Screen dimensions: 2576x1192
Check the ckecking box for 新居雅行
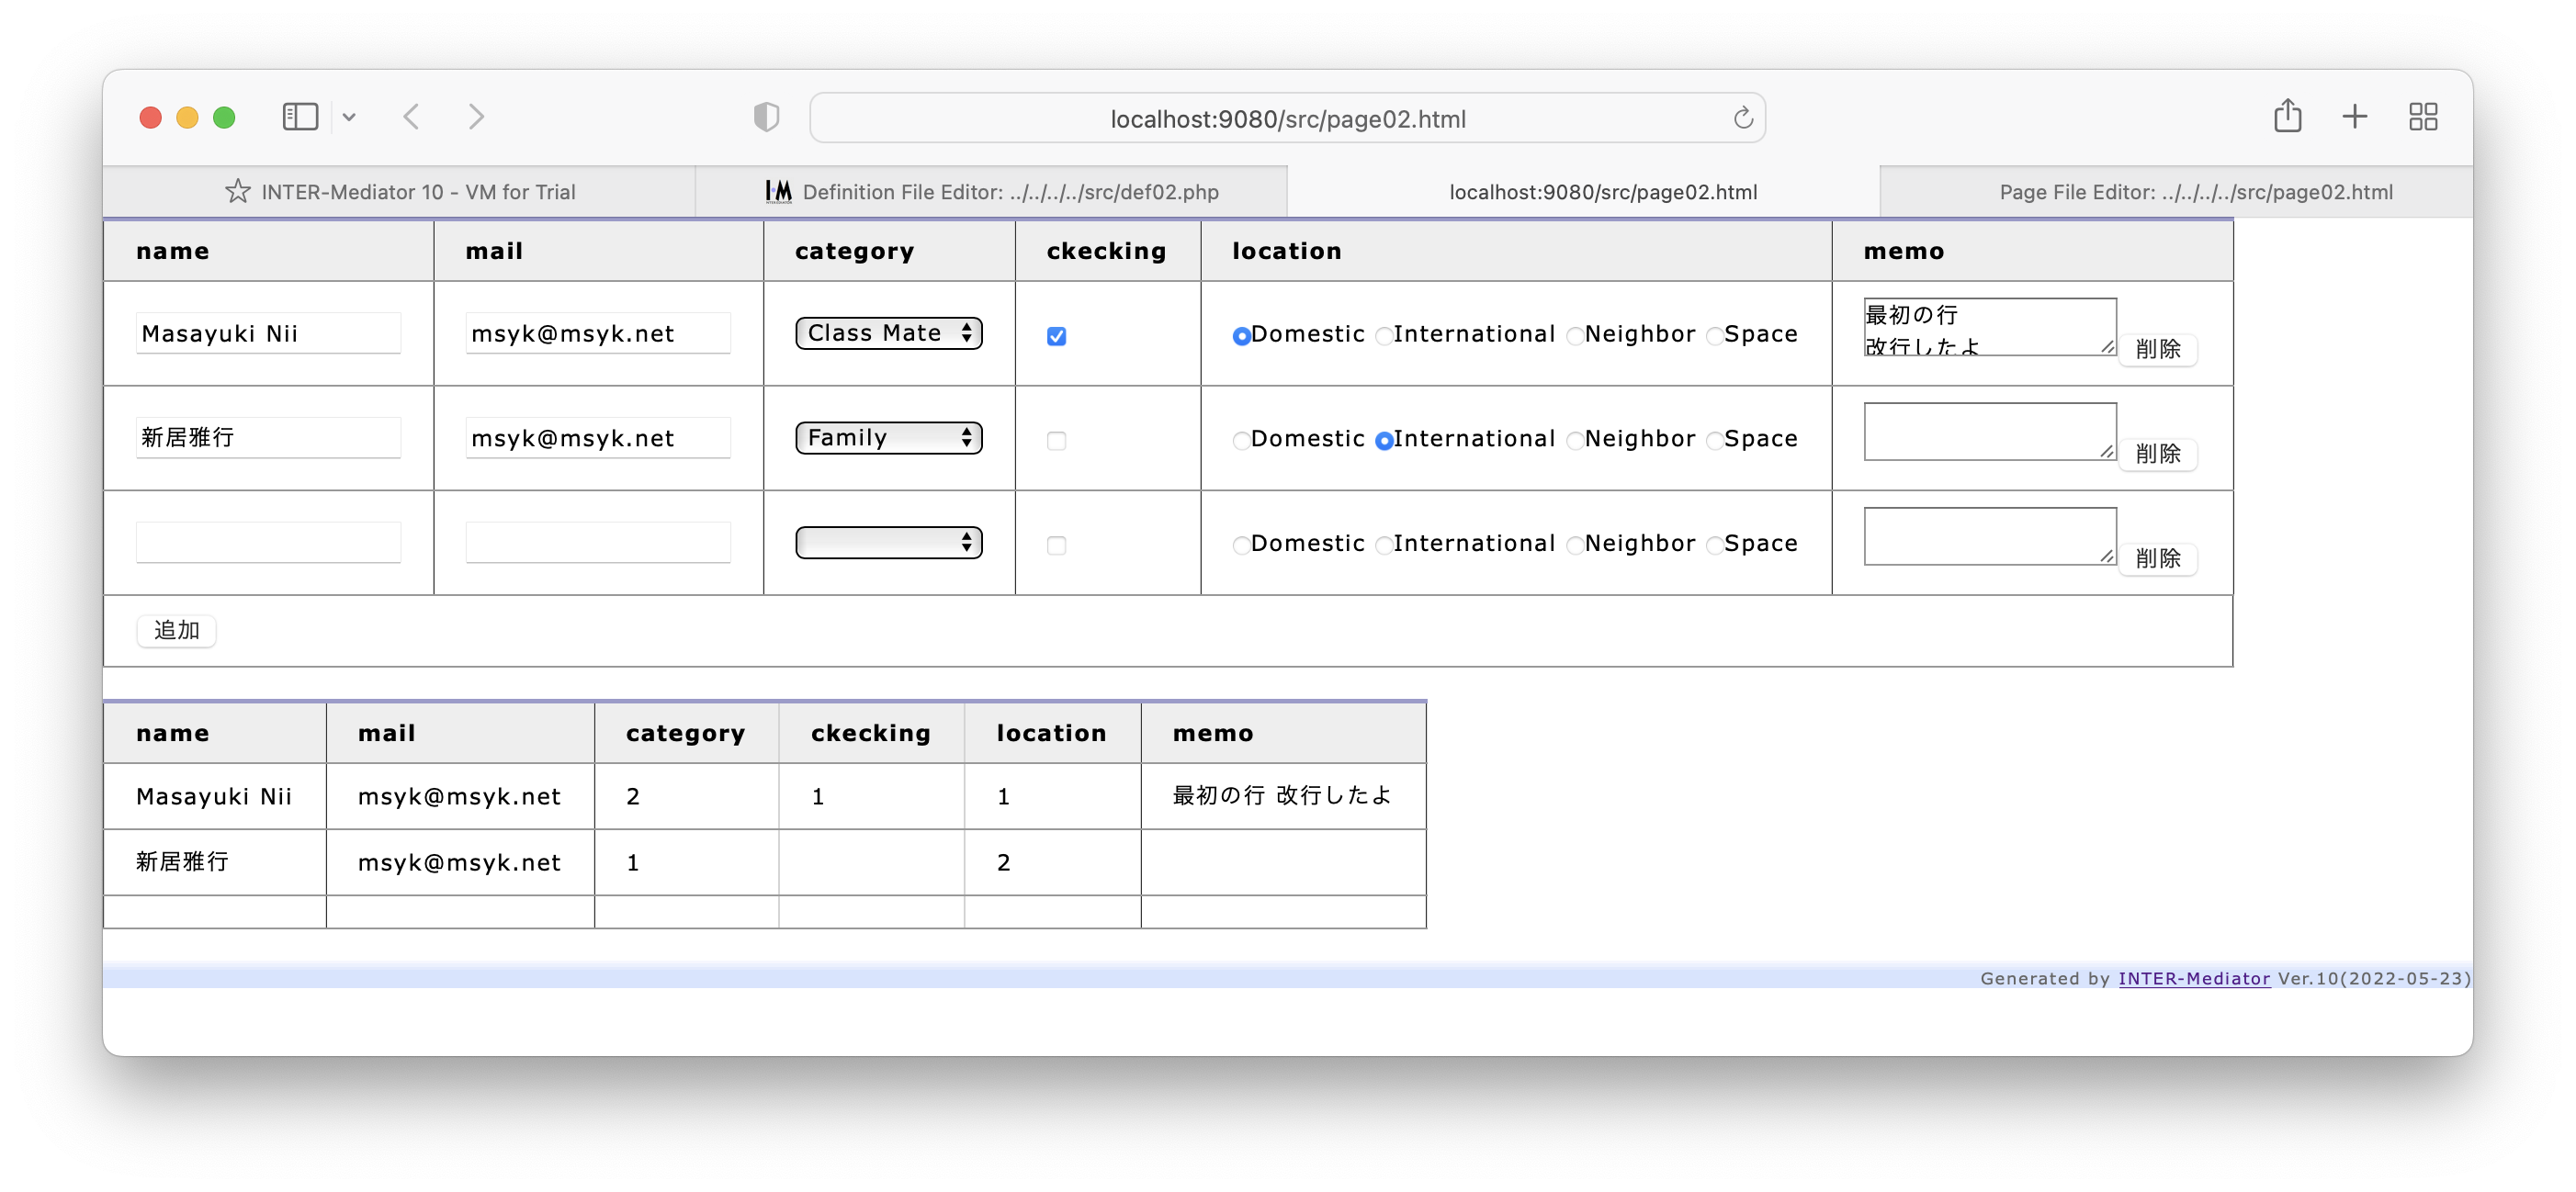[1056, 441]
